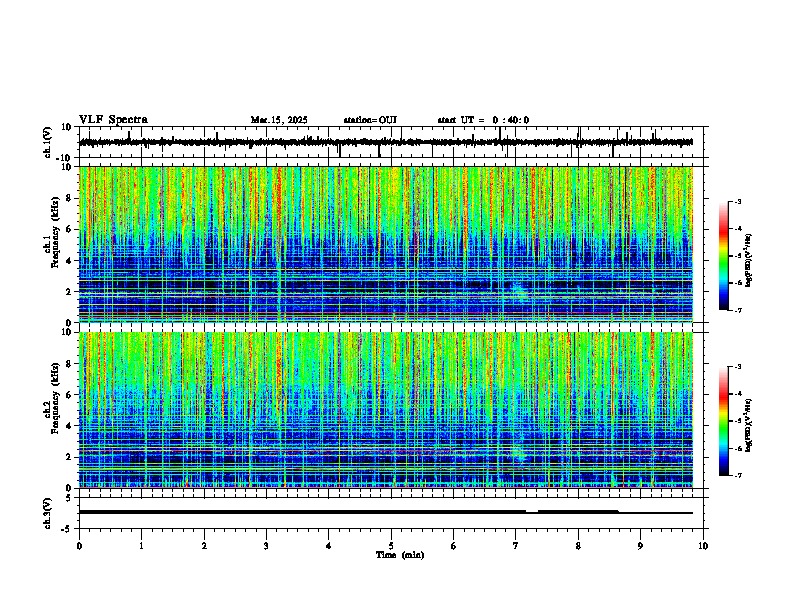Click ch.1 color scale log(PSD) unit label

click(x=749, y=261)
